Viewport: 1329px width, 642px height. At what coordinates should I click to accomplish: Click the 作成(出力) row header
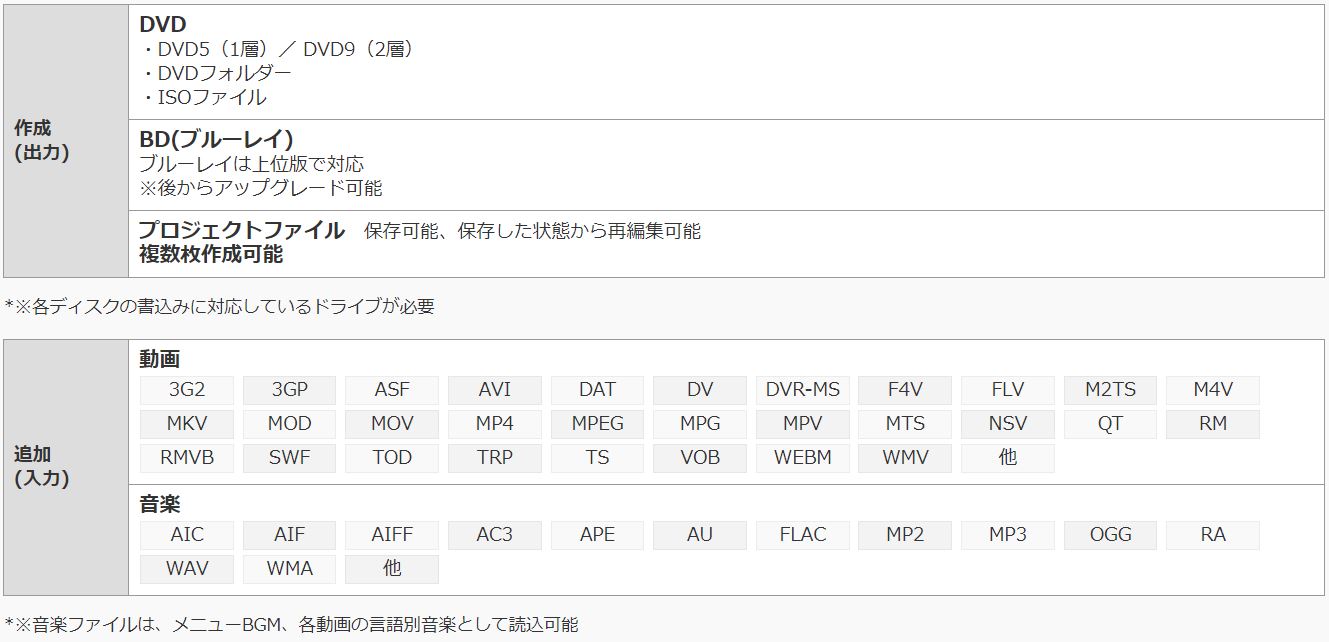tap(66, 141)
